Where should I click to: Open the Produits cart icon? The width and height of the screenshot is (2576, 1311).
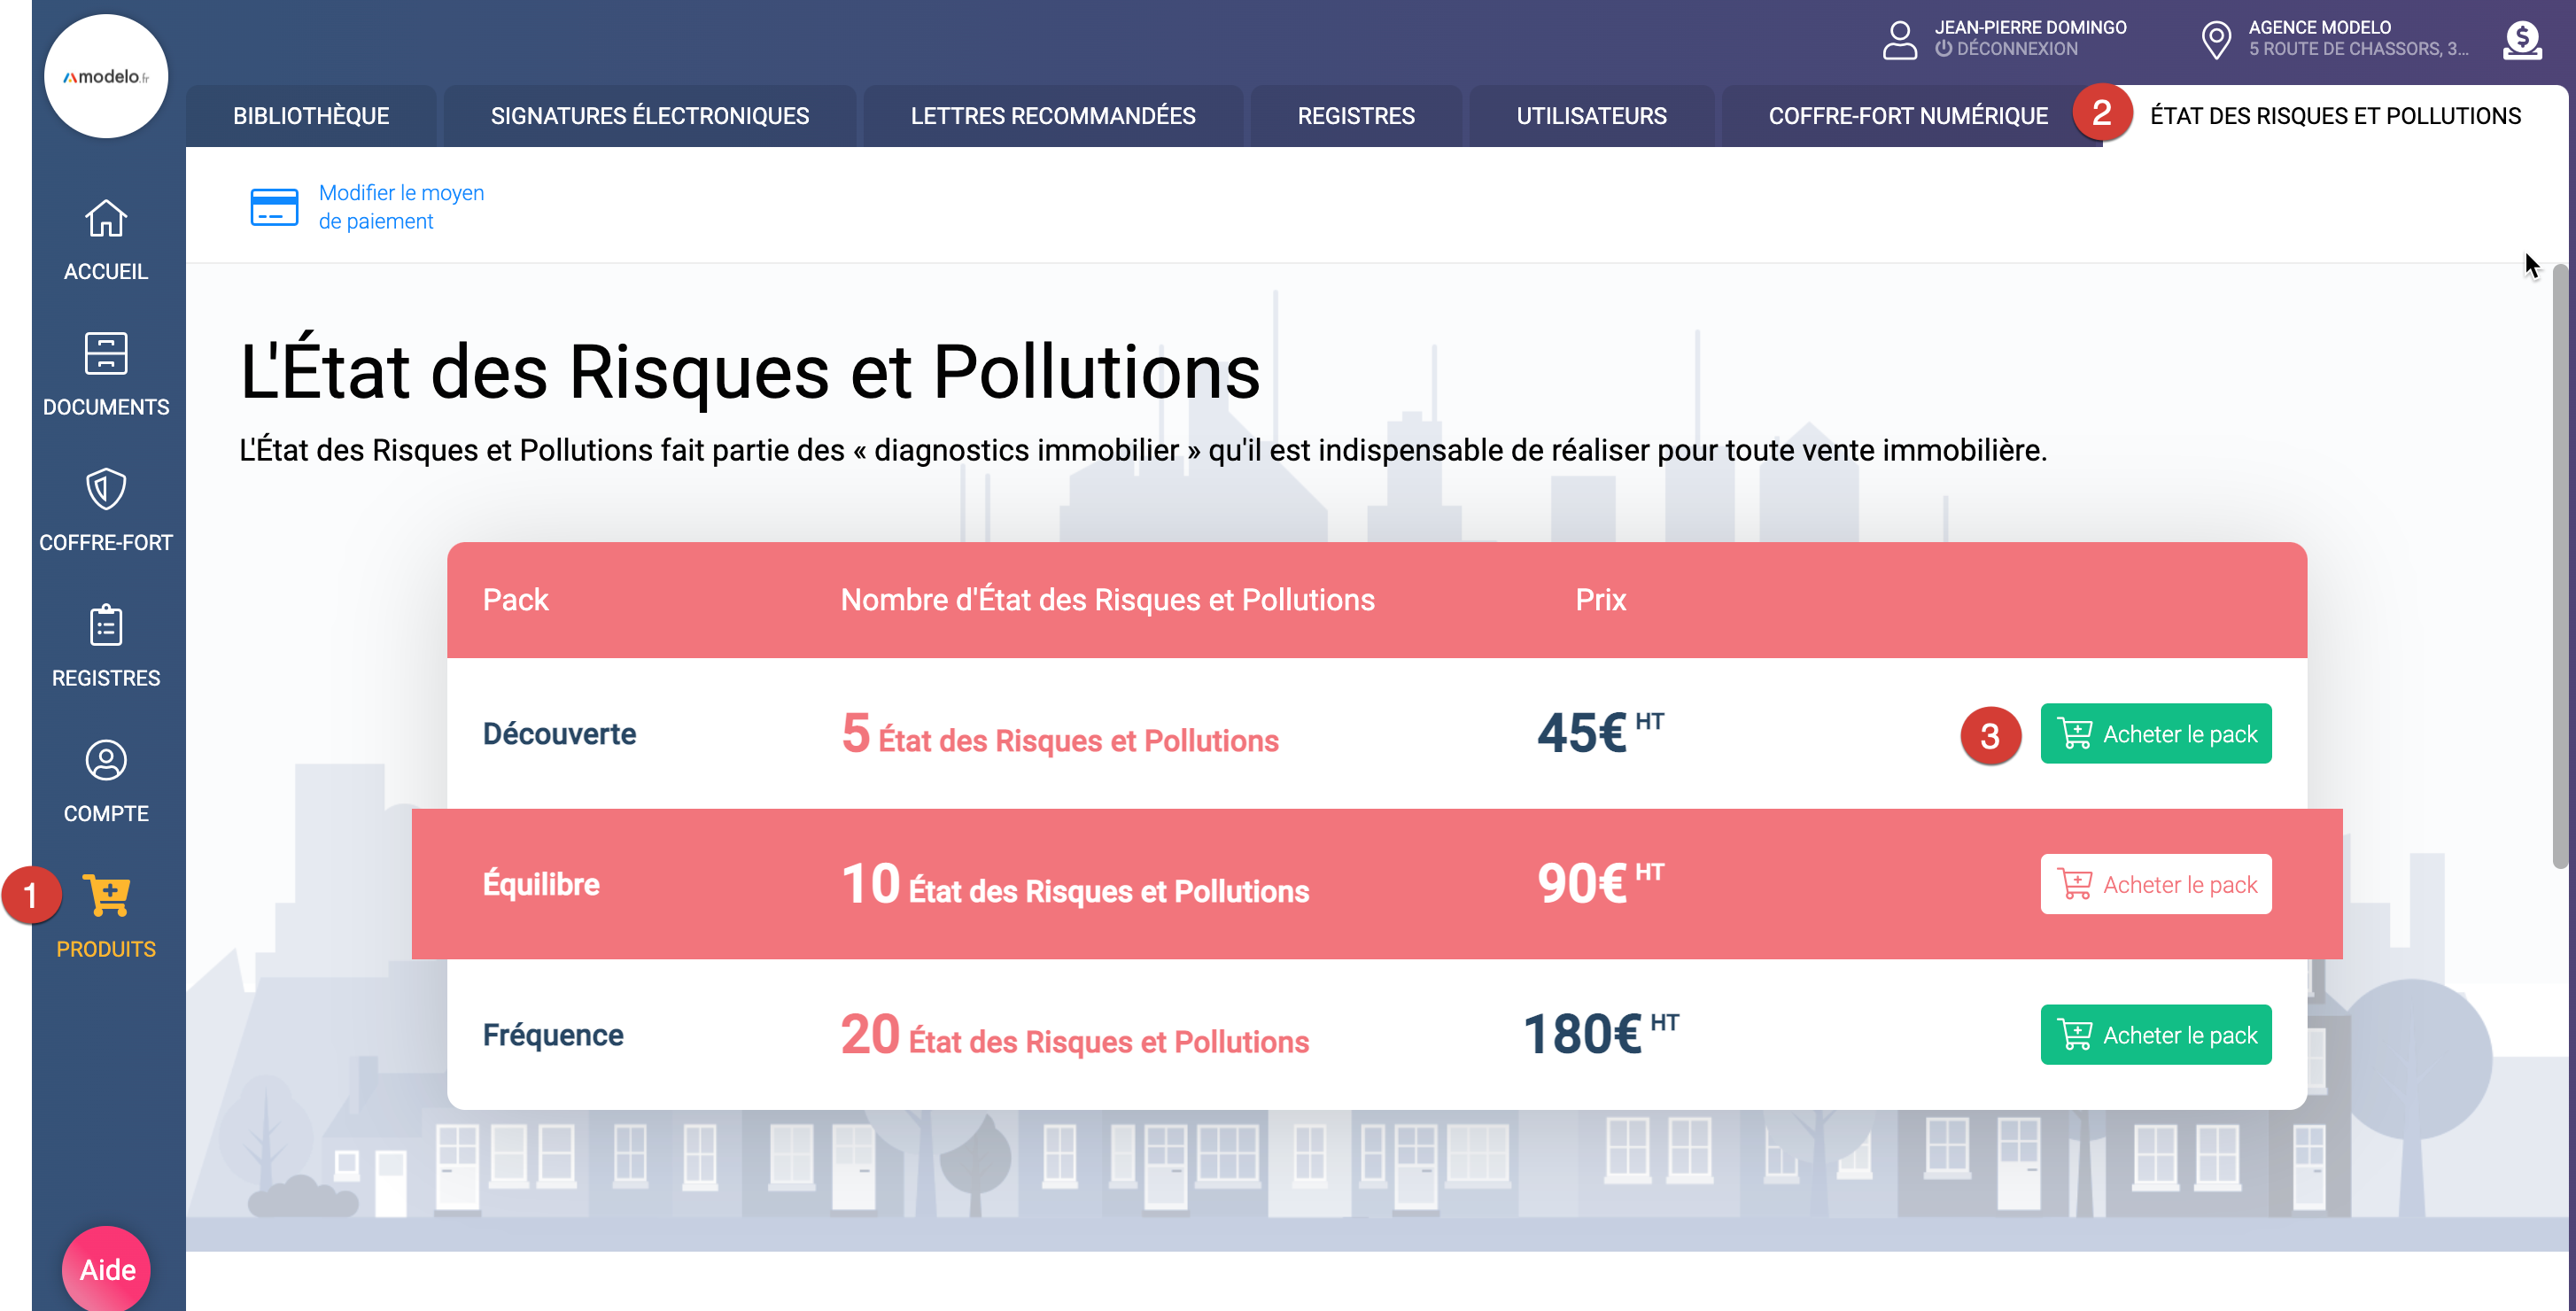[106, 895]
